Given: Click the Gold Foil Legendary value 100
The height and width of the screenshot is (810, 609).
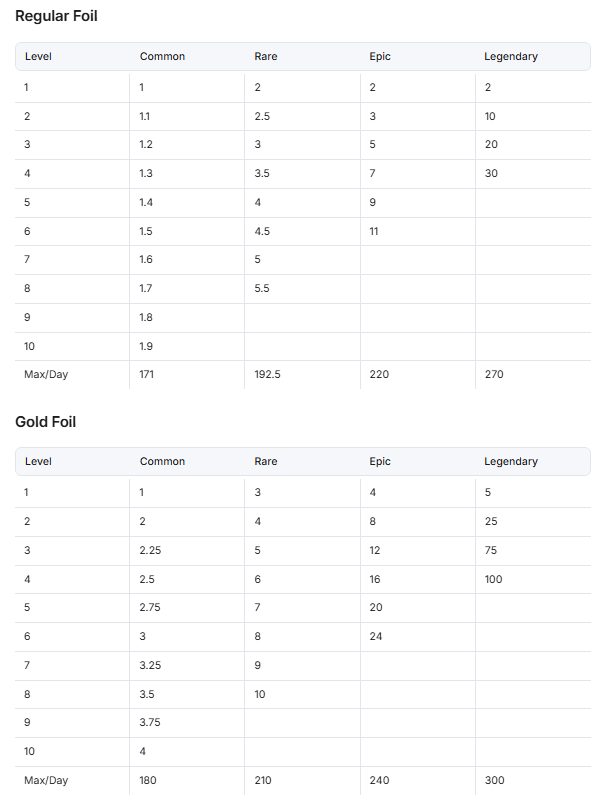Looking at the screenshot, I should [493, 579].
